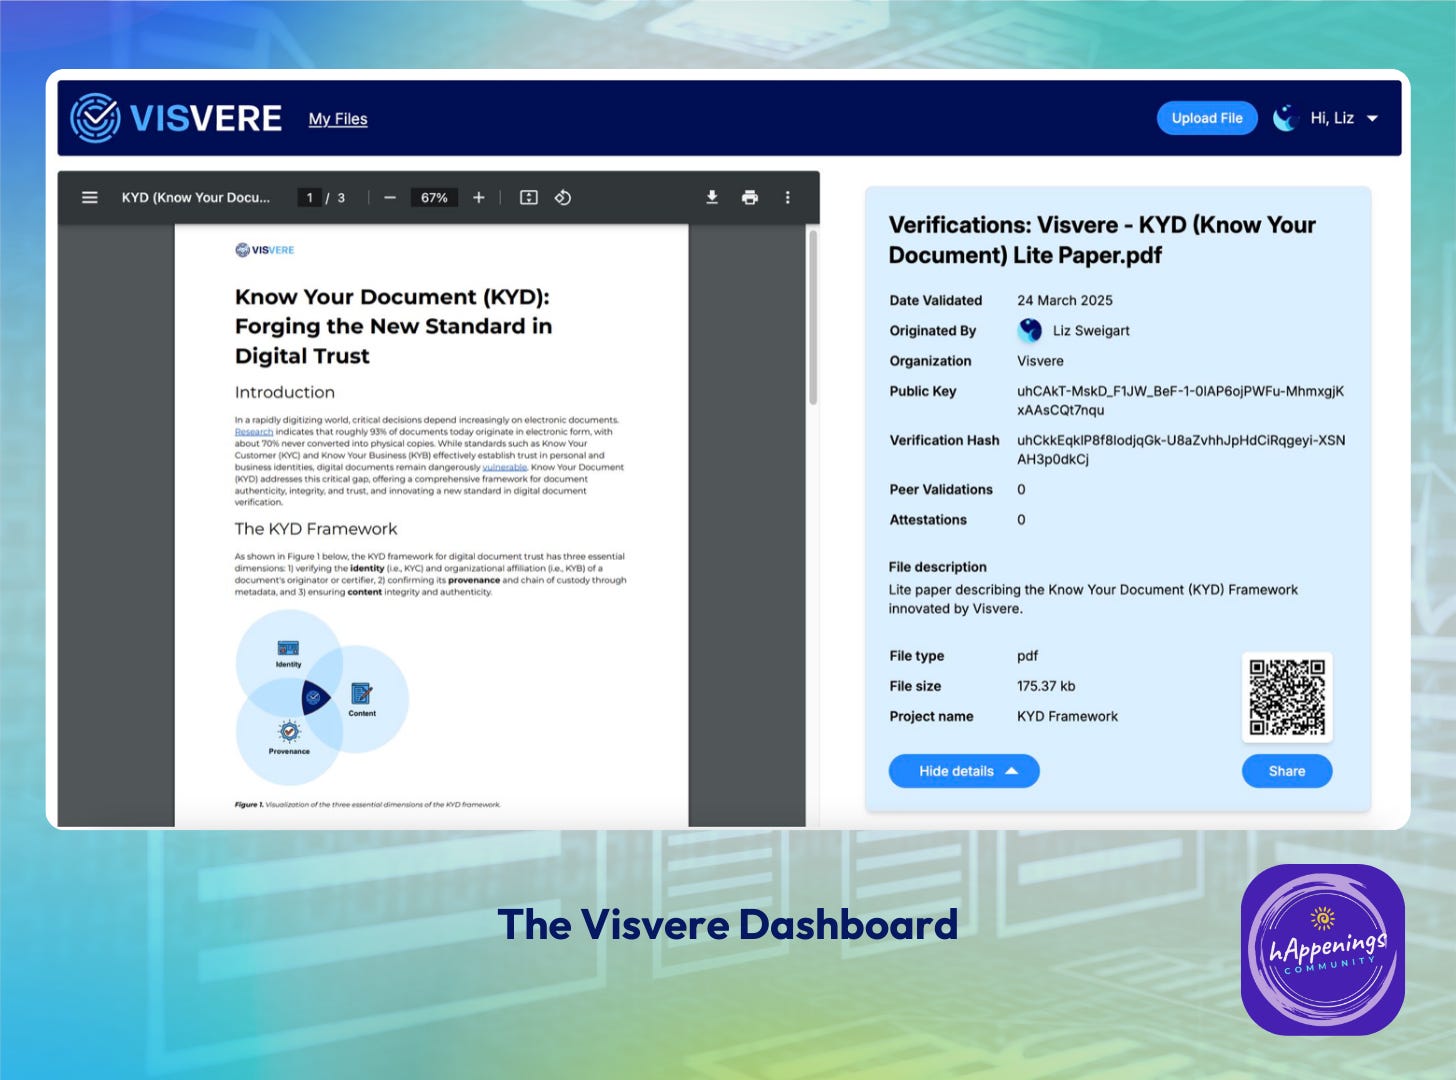Click the Figure 1 caption text

[x=367, y=804]
